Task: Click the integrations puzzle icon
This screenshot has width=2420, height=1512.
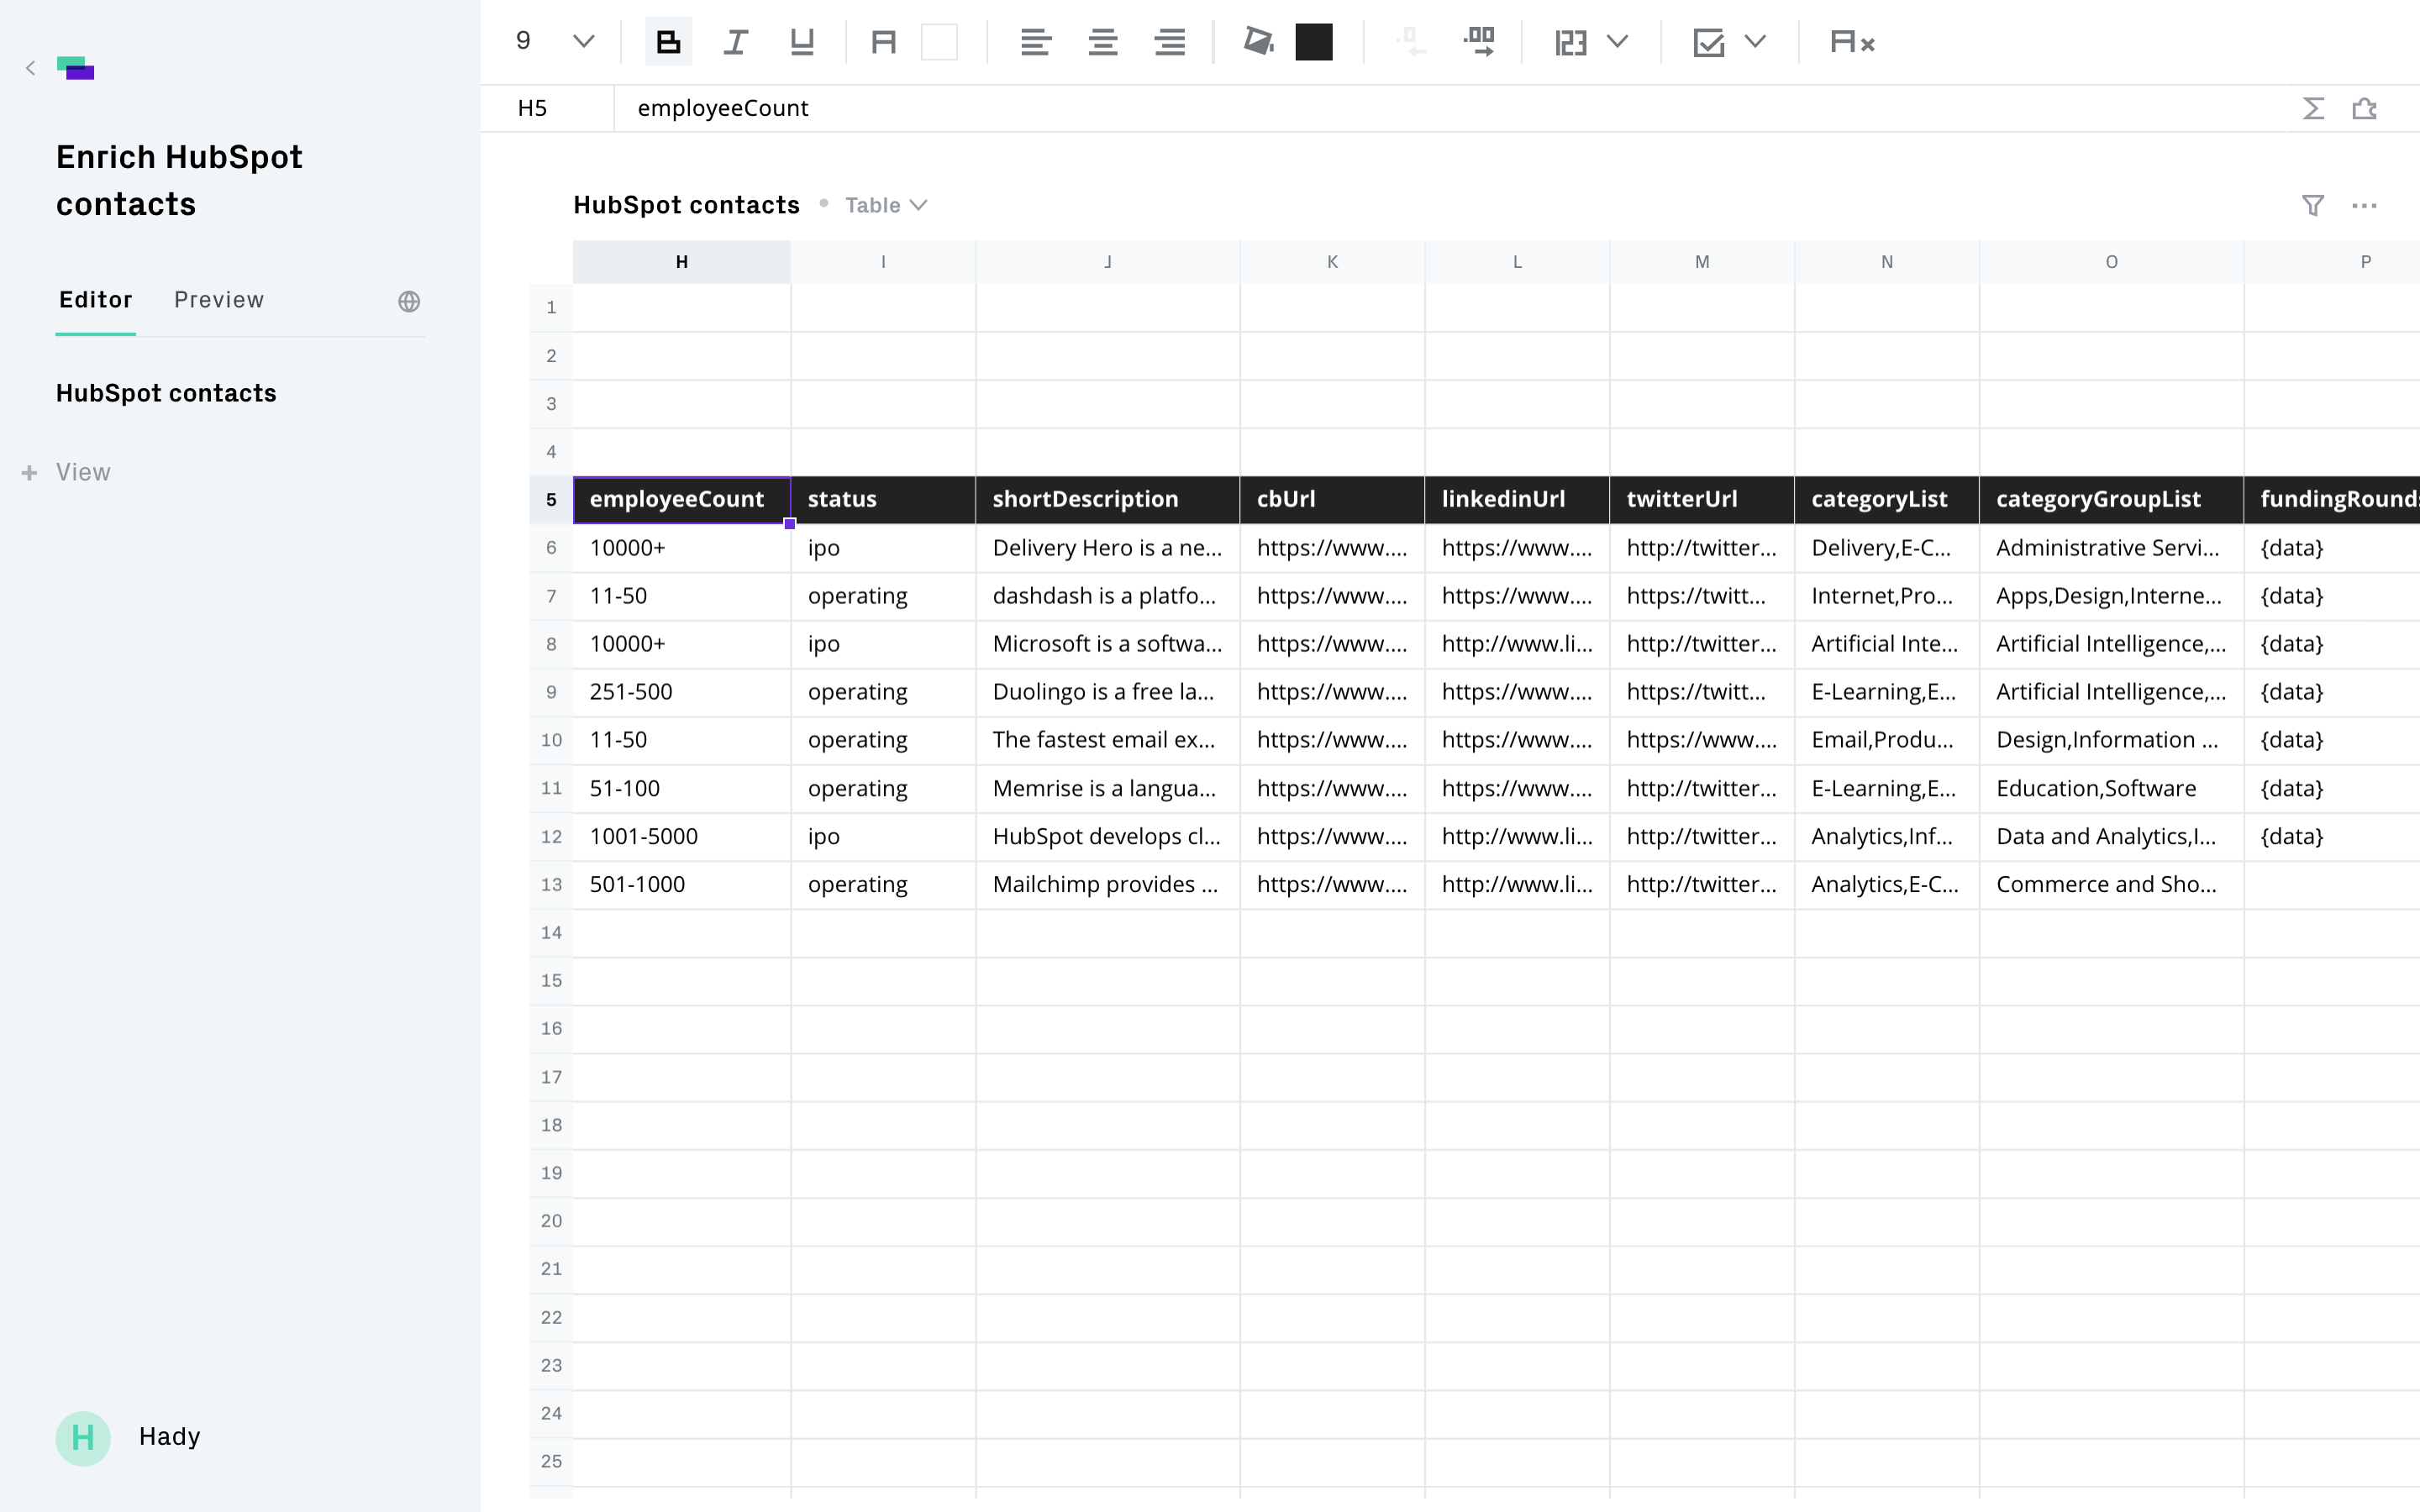Action: (2364, 108)
